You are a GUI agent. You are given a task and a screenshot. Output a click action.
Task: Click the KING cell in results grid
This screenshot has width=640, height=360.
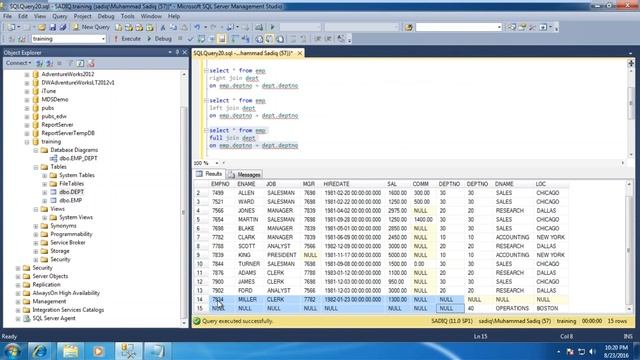[x=244, y=255]
